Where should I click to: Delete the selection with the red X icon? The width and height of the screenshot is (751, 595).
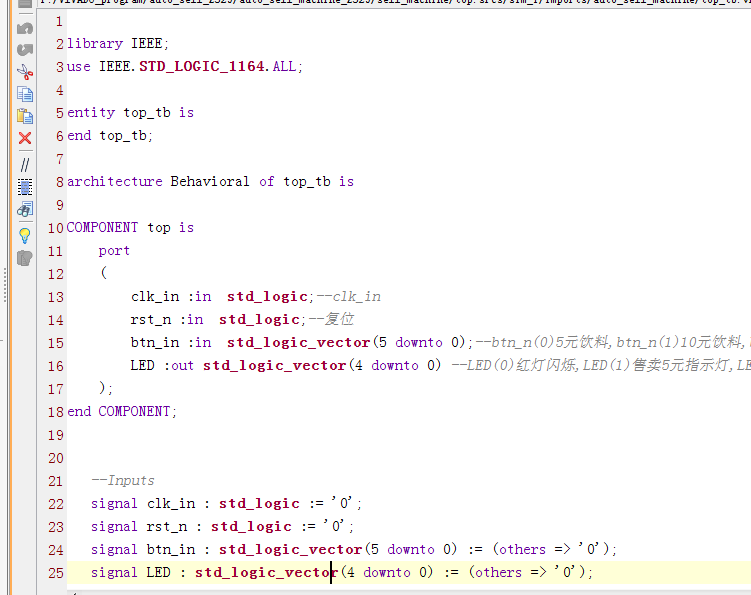25,138
